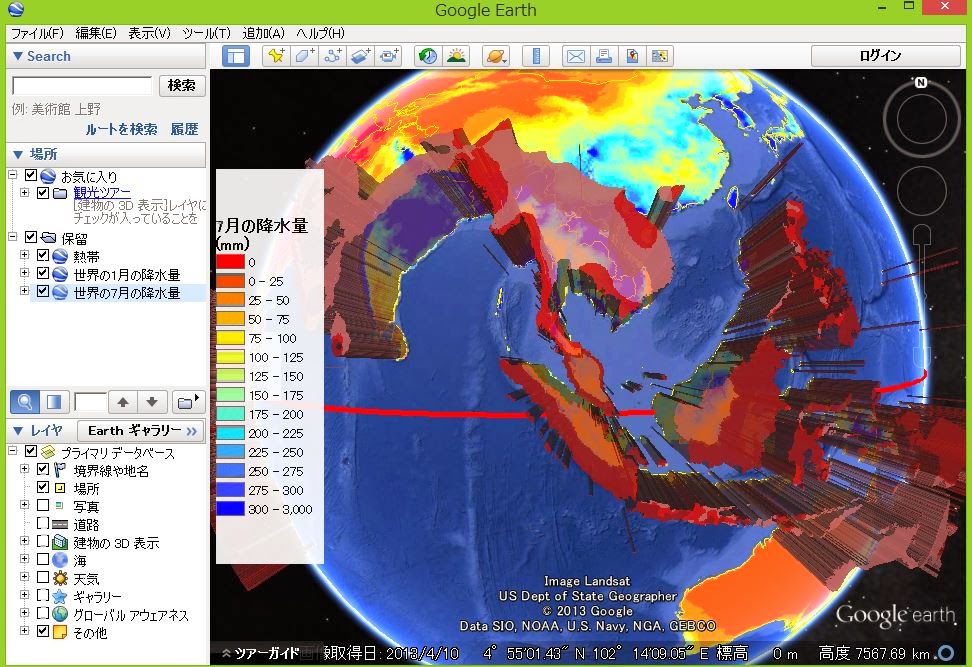The width and height of the screenshot is (972, 667).
Task: Expand the 熱帯 tree node
Action: click(24, 254)
